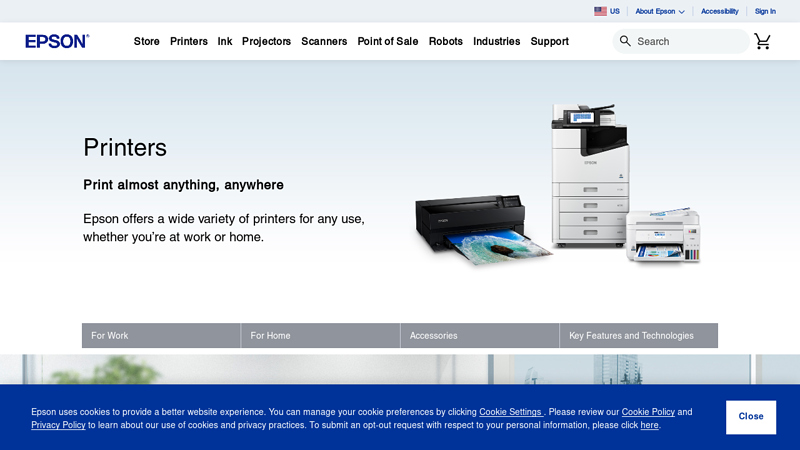Screen dimensions: 800x450
Task: Open the Robots menu
Action: pos(445,41)
